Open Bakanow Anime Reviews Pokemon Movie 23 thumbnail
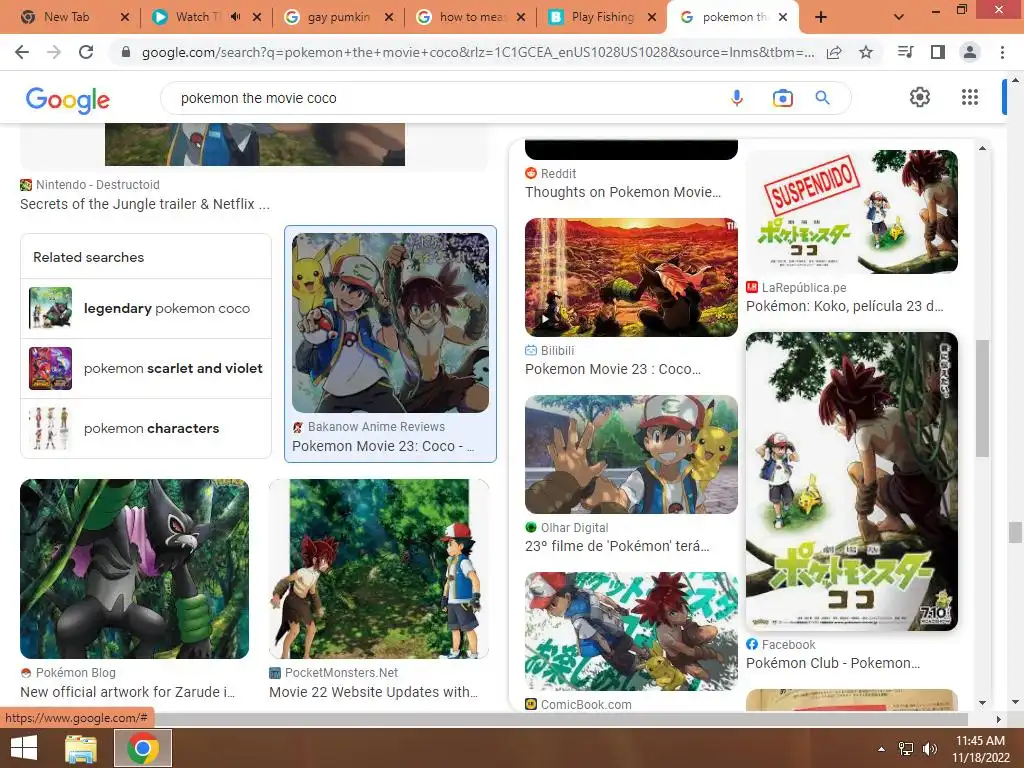Viewport: 1024px width, 768px height. (x=391, y=323)
